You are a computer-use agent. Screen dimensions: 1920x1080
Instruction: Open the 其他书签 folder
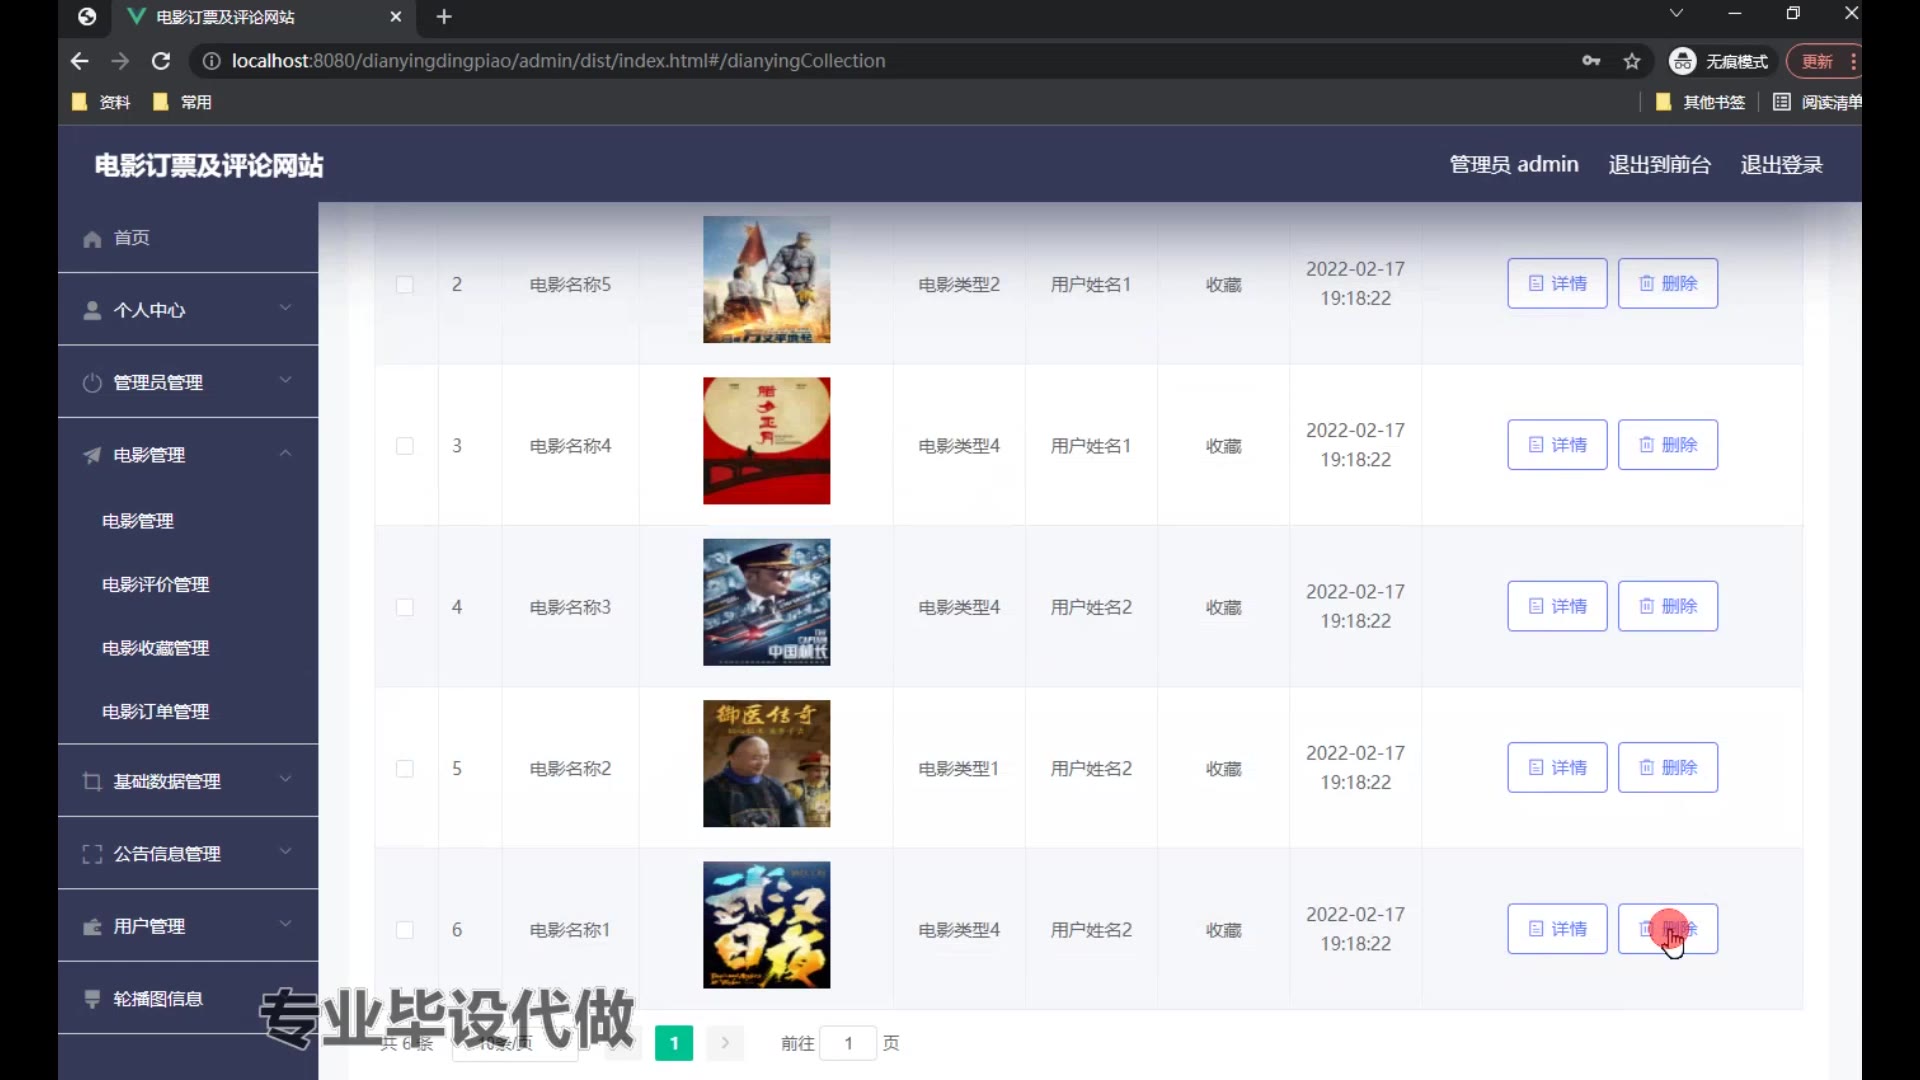pyautogui.click(x=1700, y=102)
